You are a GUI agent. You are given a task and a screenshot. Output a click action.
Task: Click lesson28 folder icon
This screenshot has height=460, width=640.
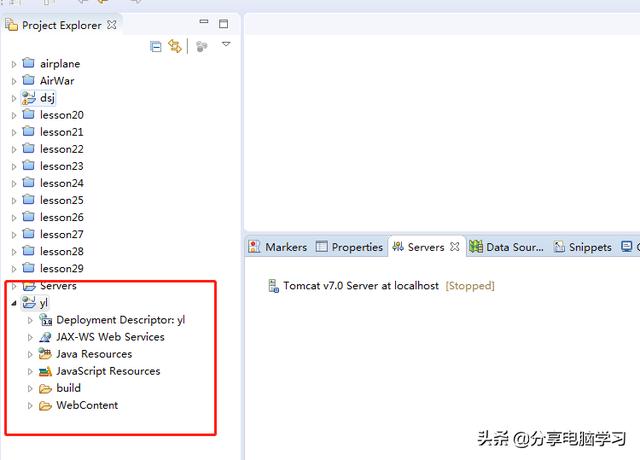coord(28,250)
